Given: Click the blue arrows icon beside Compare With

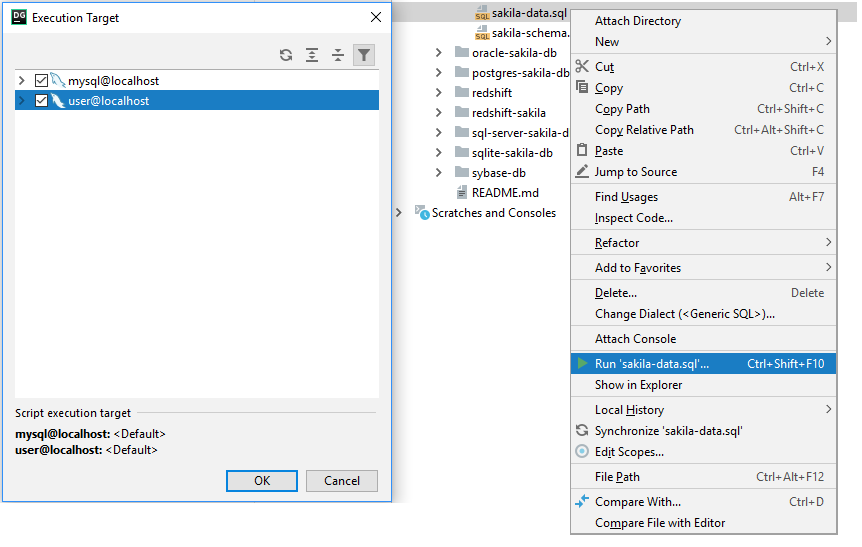Looking at the screenshot, I should pyautogui.click(x=582, y=501).
